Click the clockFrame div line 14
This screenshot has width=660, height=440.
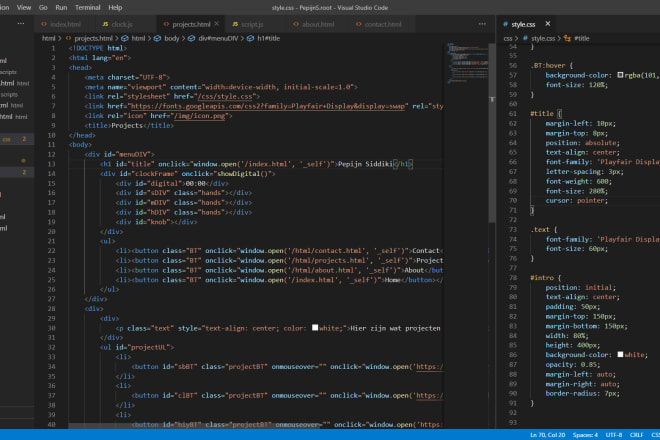pyautogui.click(x=188, y=173)
